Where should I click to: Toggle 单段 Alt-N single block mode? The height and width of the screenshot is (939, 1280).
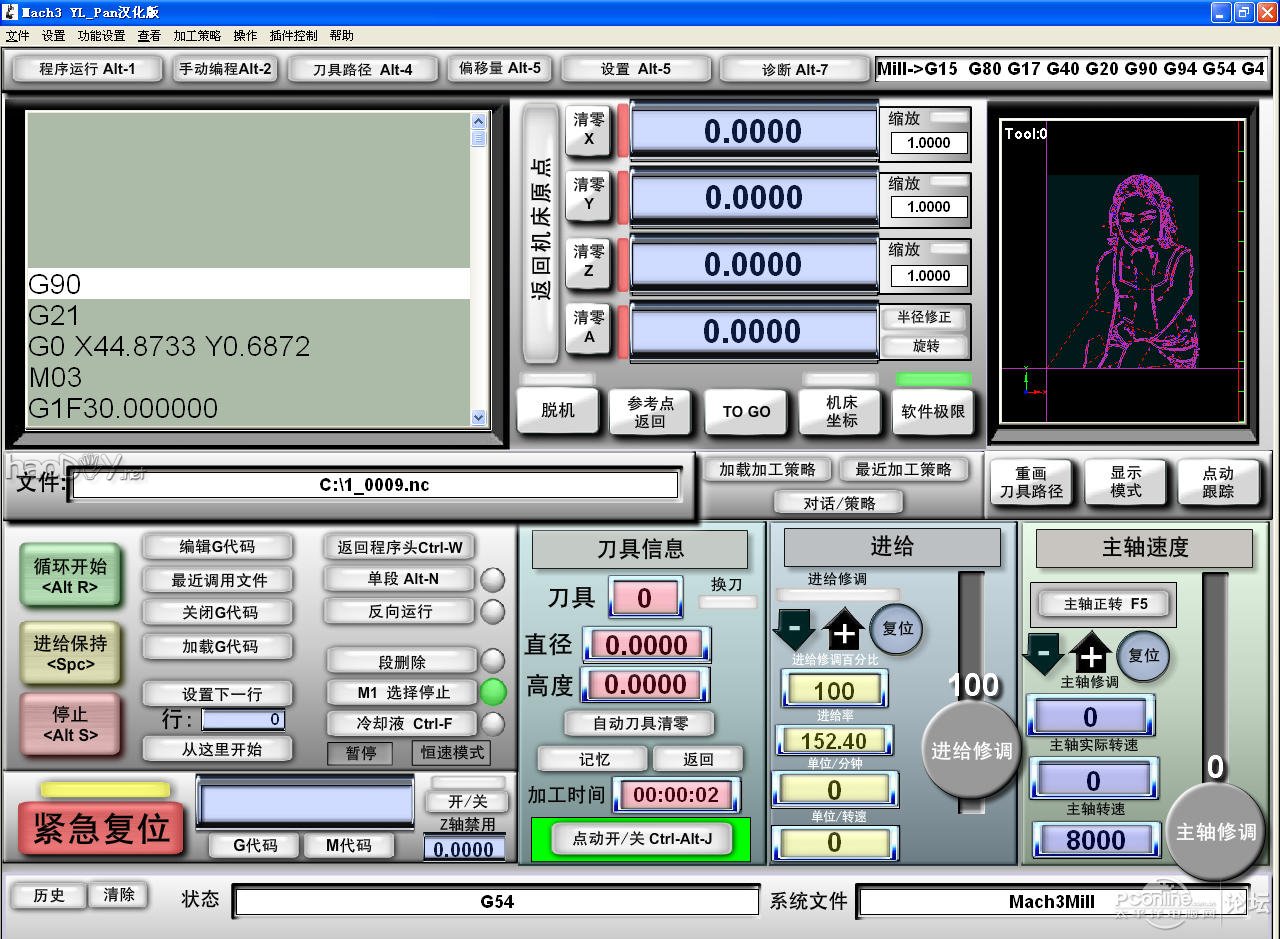coord(402,579)
